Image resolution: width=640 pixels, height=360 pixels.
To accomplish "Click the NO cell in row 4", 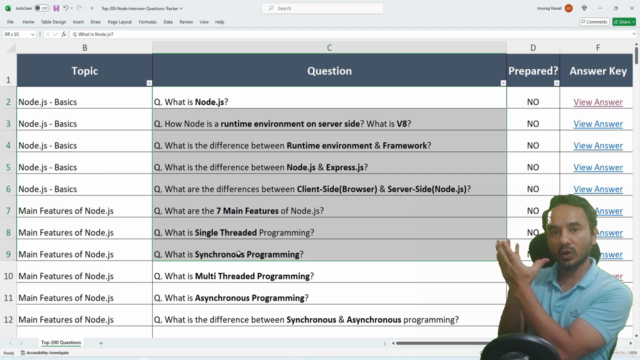I will 533,142.
